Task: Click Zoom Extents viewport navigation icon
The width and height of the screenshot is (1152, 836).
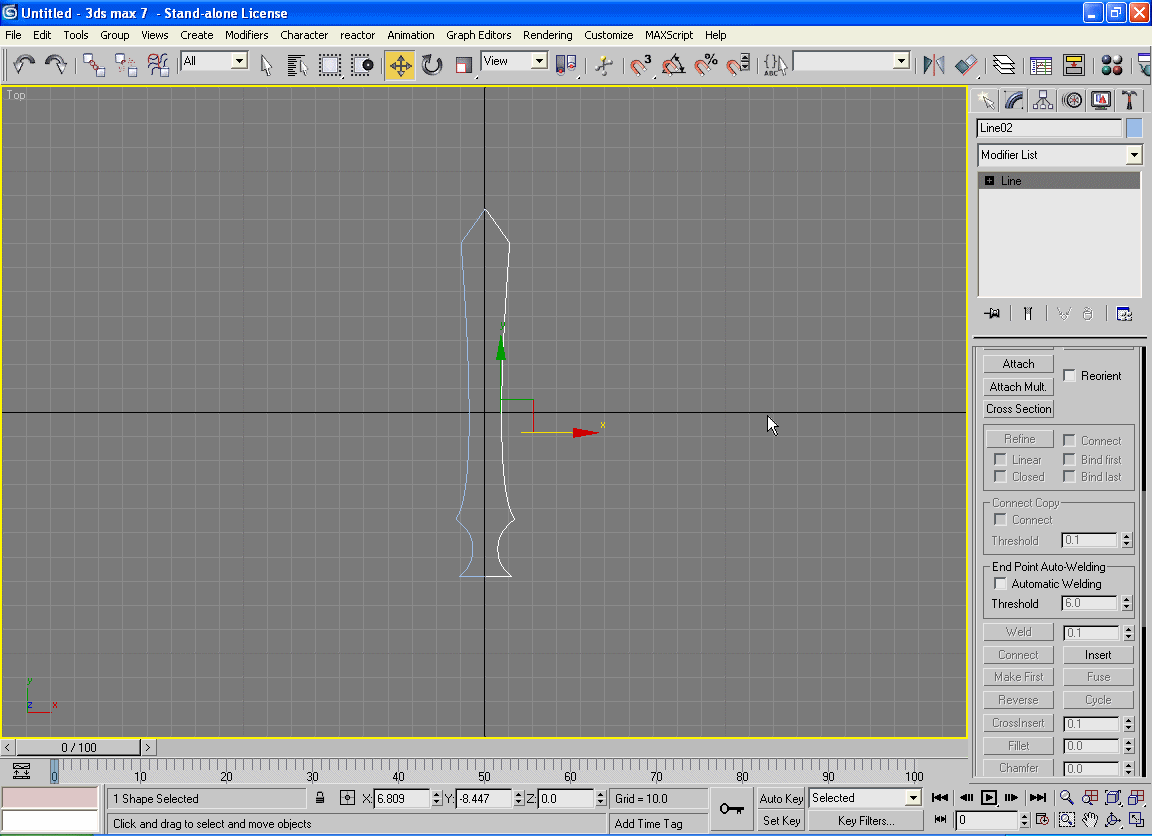Action: click(1113, 798)
